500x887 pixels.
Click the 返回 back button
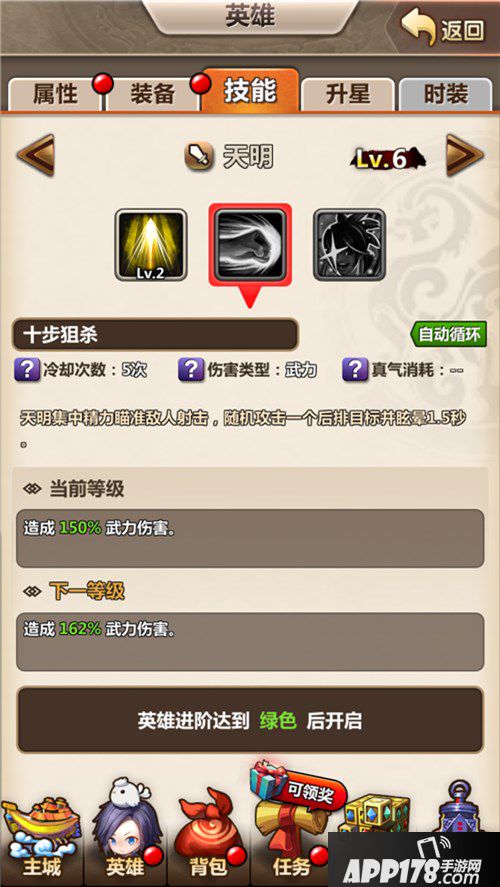(445, 28)
